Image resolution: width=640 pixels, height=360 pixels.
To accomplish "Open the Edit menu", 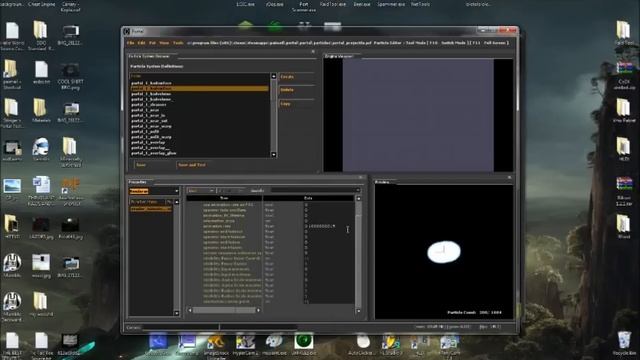I will (142, 43).
